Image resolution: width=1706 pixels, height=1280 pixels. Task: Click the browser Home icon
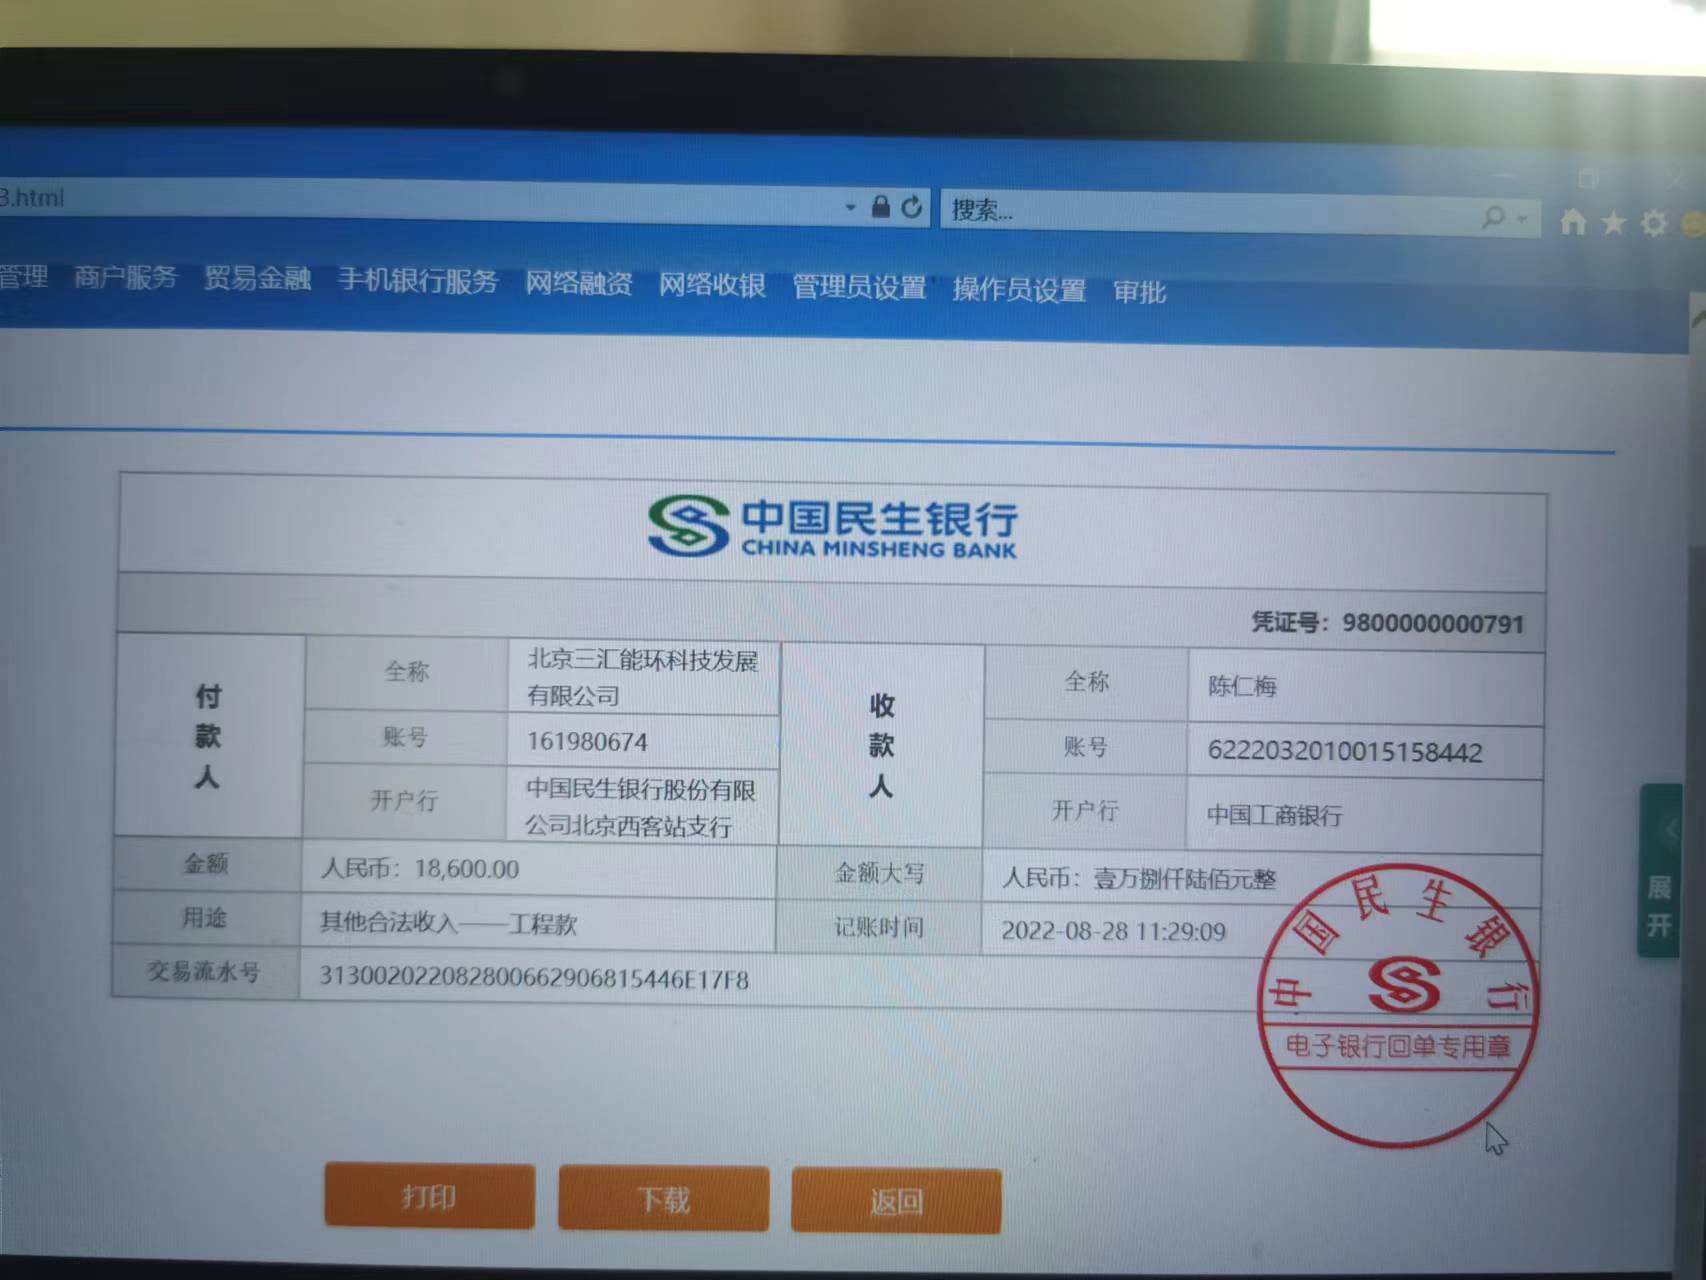point(1573,222)
